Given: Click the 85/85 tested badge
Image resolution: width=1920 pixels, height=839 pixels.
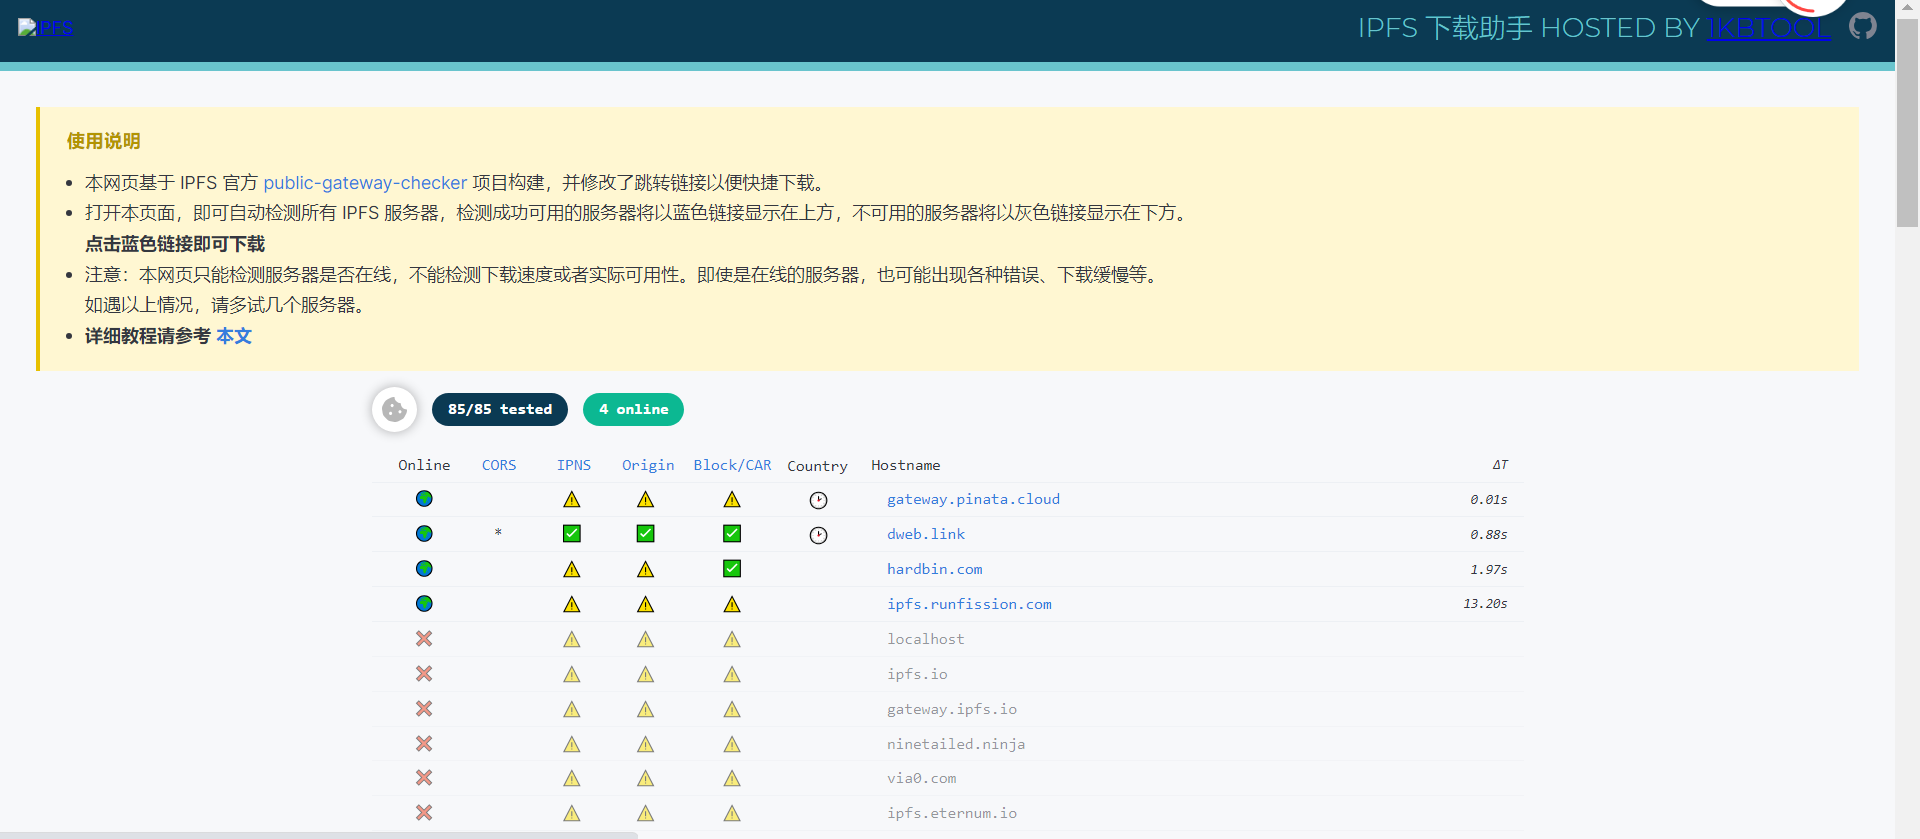Looking at the screenshot, I should [x=500, y=409].
